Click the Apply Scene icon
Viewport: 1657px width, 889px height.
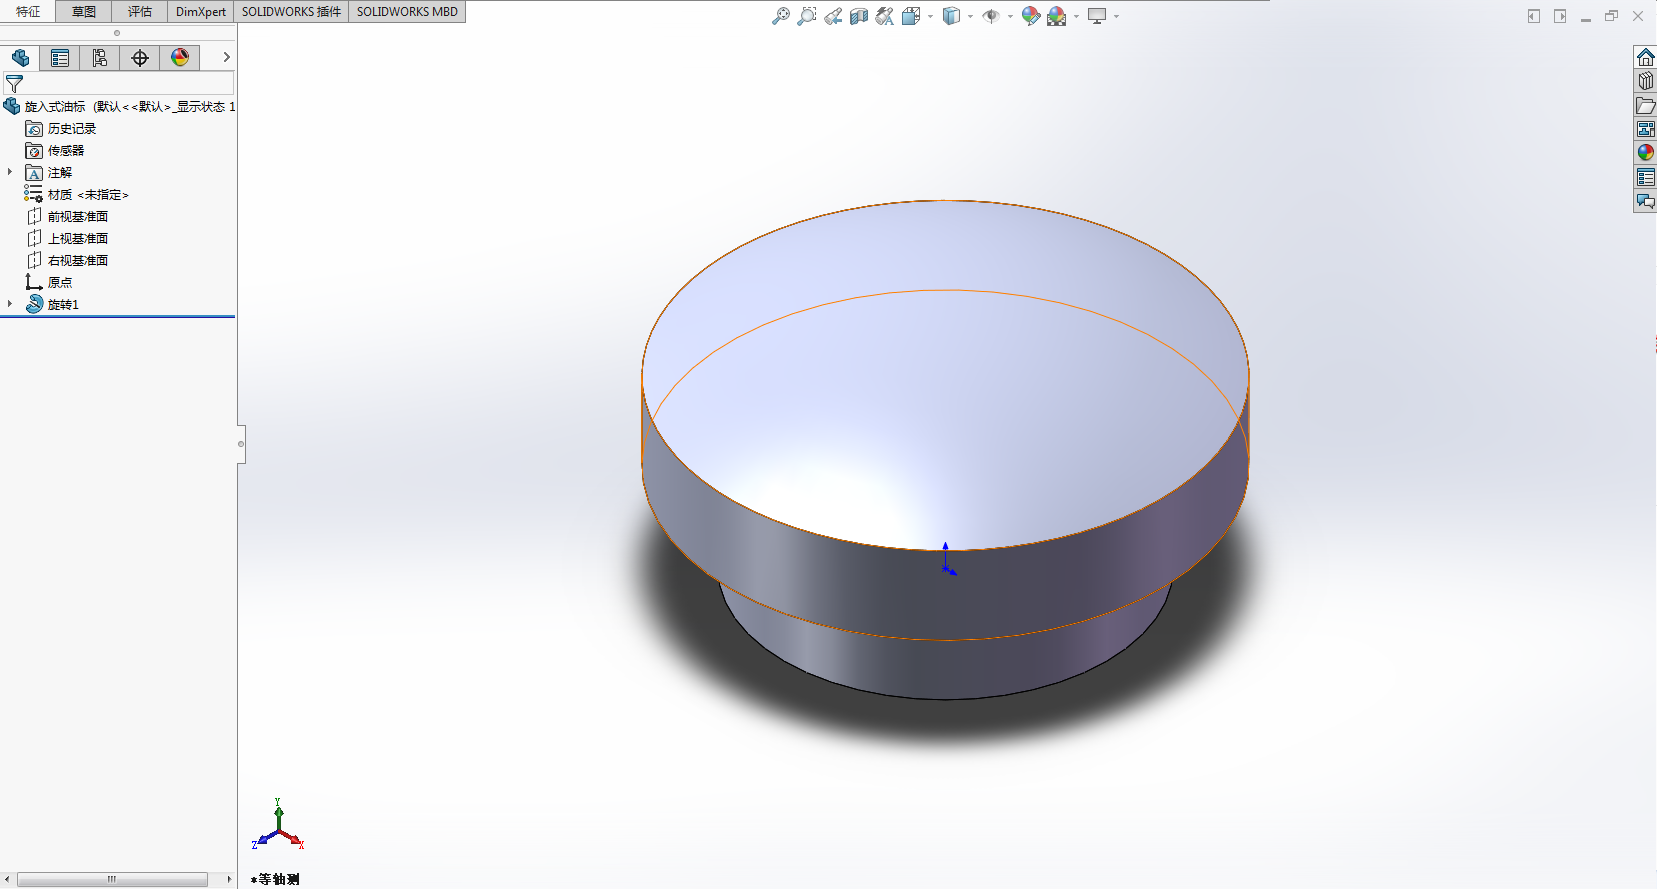click(1057, 16)
